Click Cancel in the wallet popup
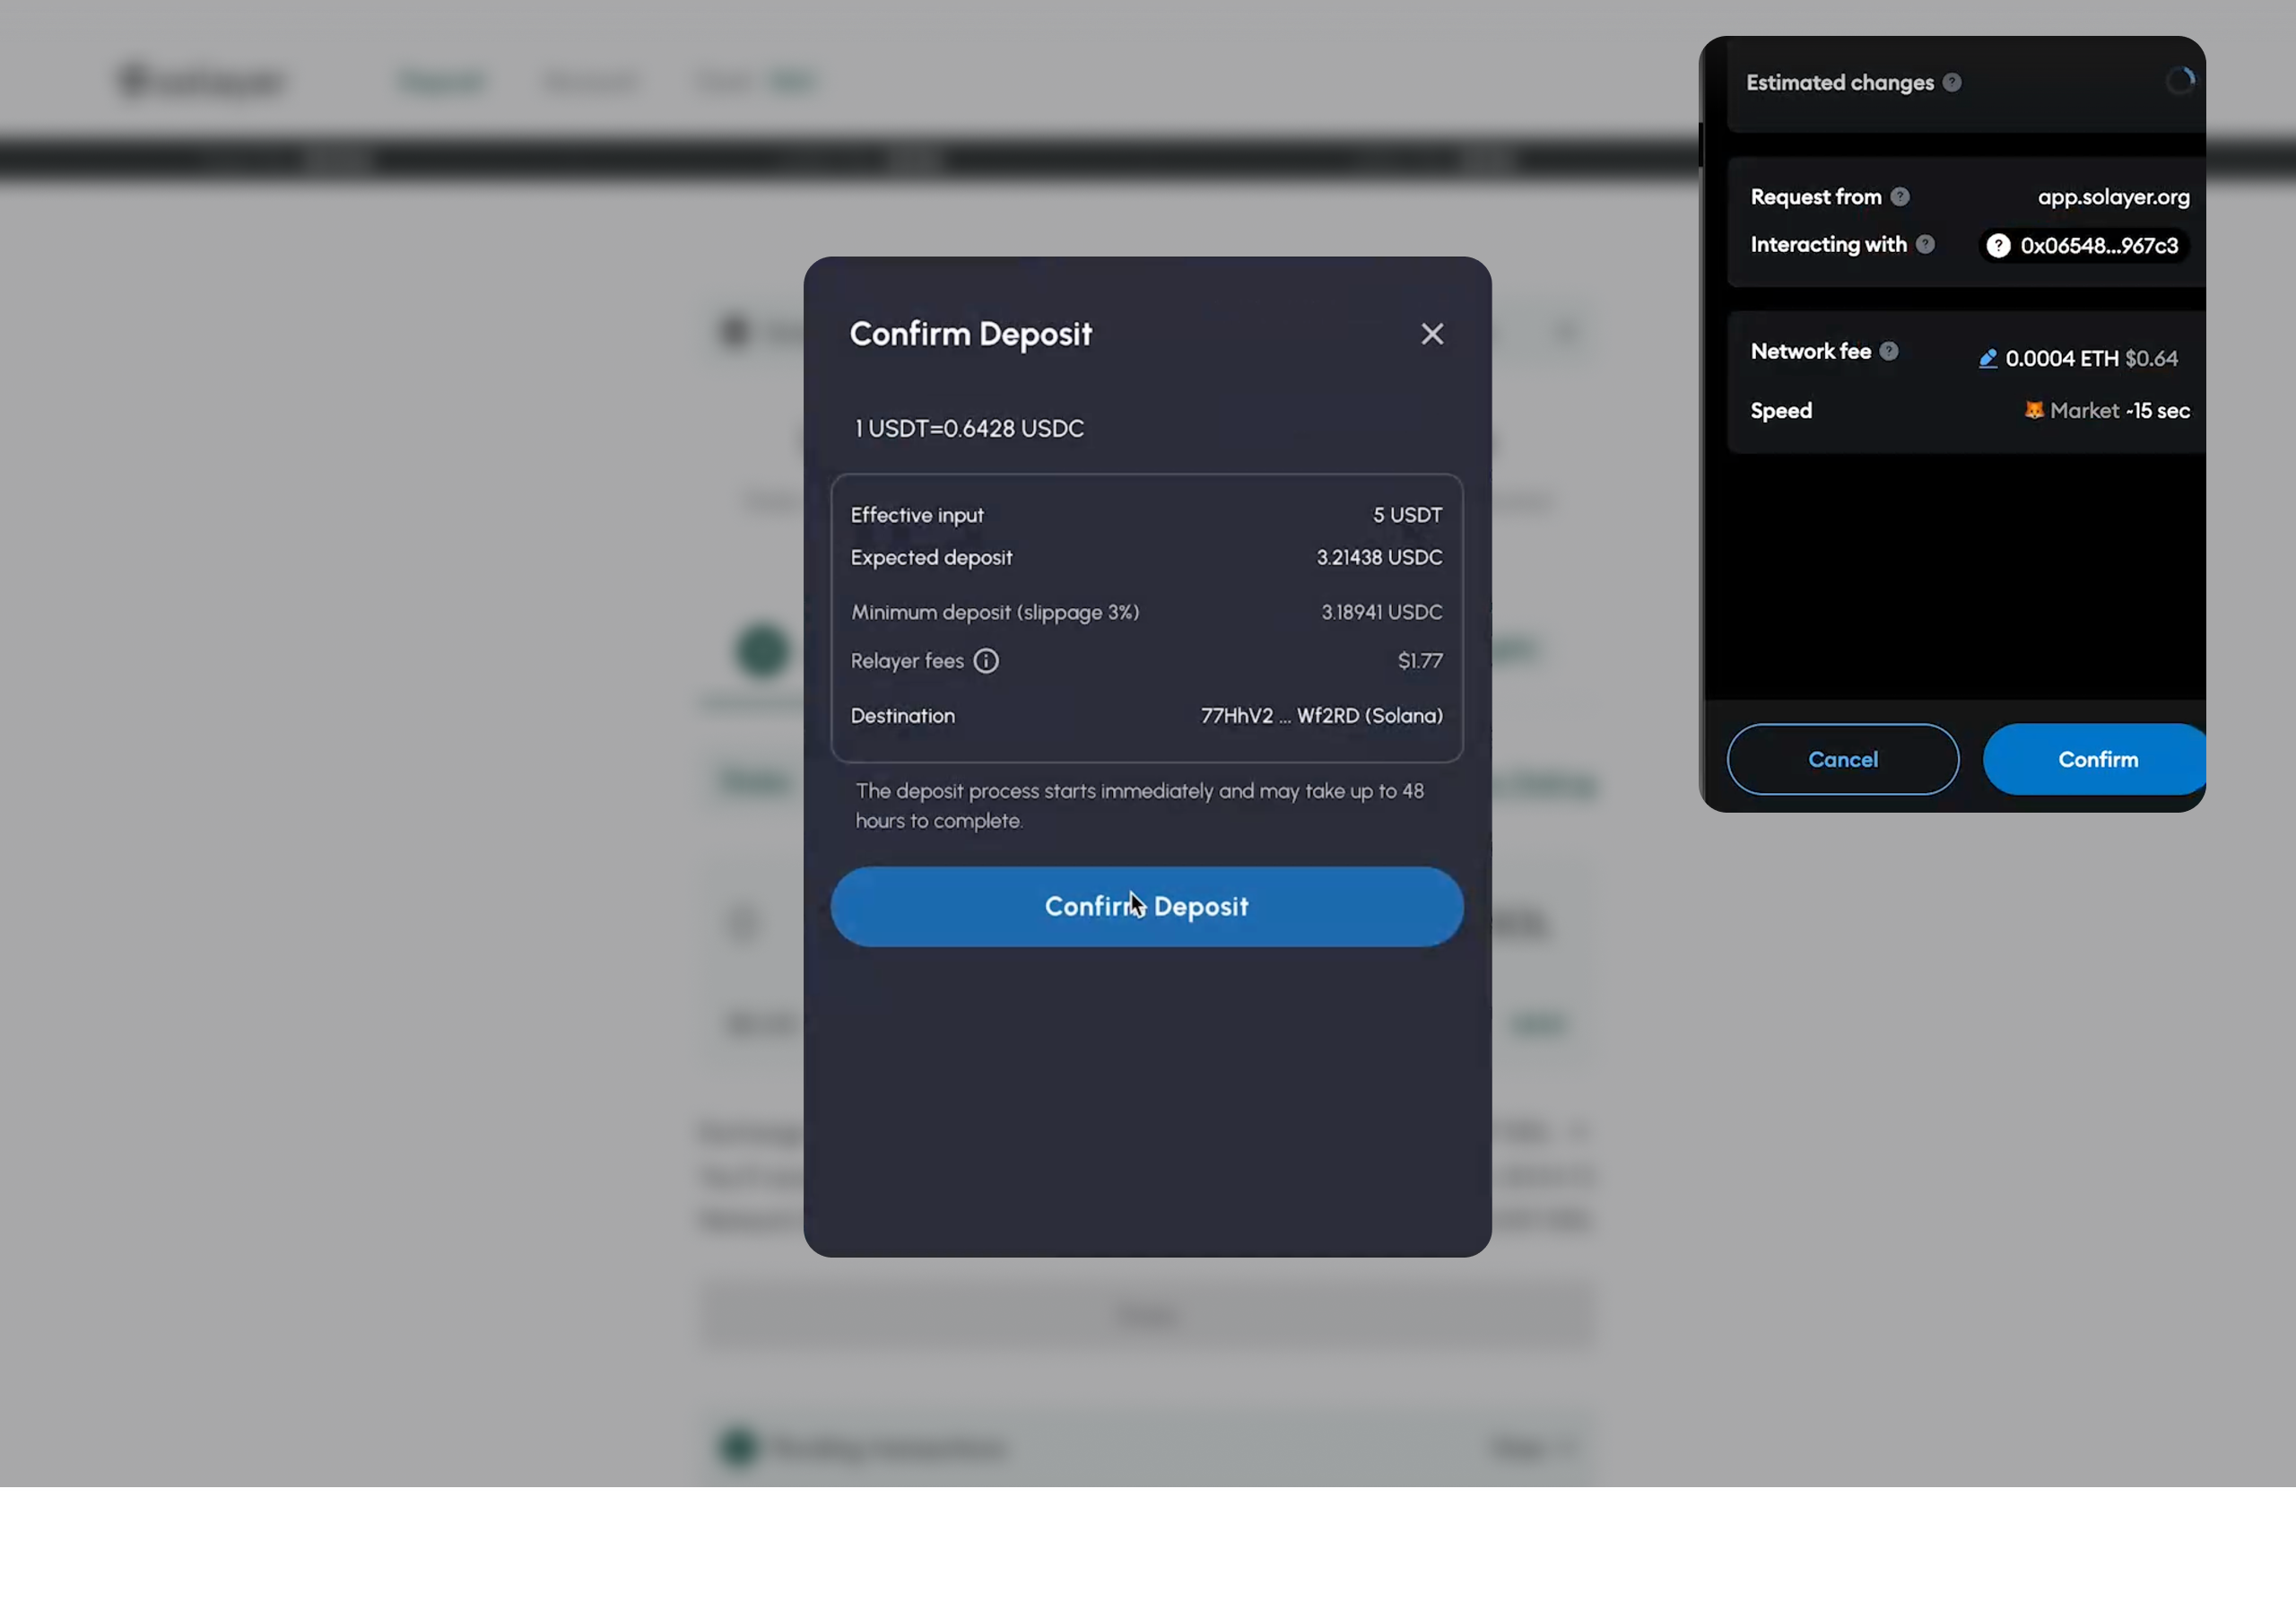This screenshot has height=1602, width=2296. [x=1842, y=759]
